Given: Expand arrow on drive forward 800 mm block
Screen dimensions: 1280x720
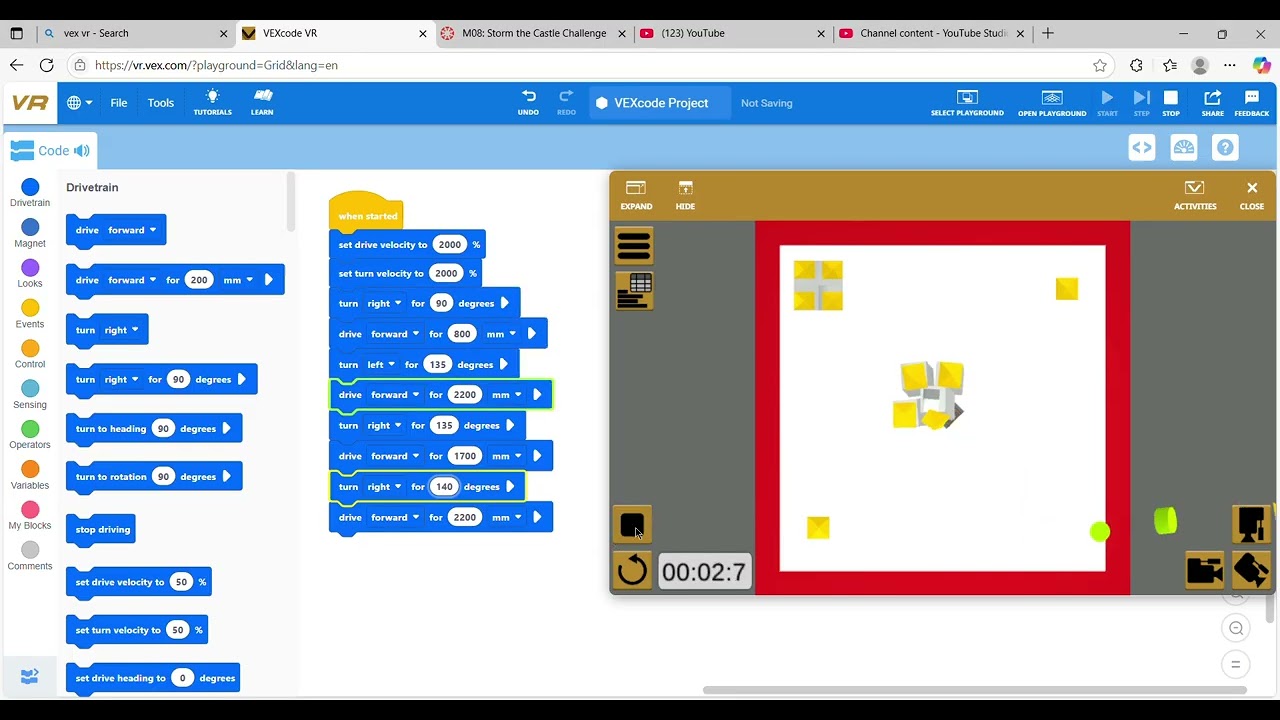Looking at the screenshot, I should (531, 334).
